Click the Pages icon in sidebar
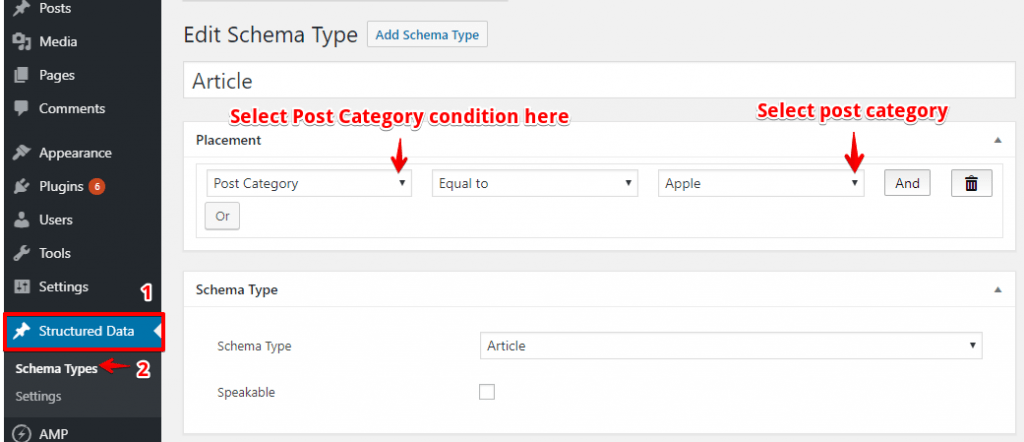Viewport: 1024px width, 442px height. click(22, 75)
